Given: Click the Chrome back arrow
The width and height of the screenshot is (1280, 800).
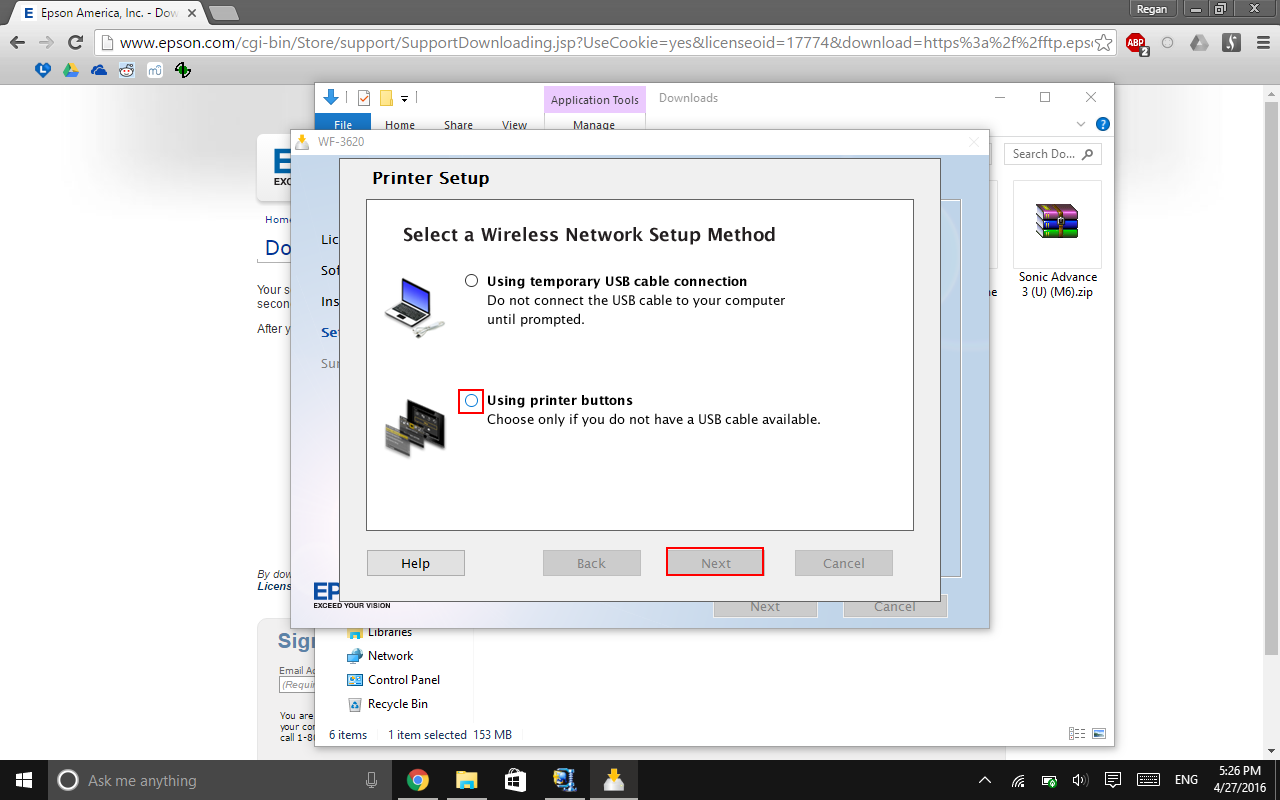Looking at the screenshot, I should tap(17, 43).
